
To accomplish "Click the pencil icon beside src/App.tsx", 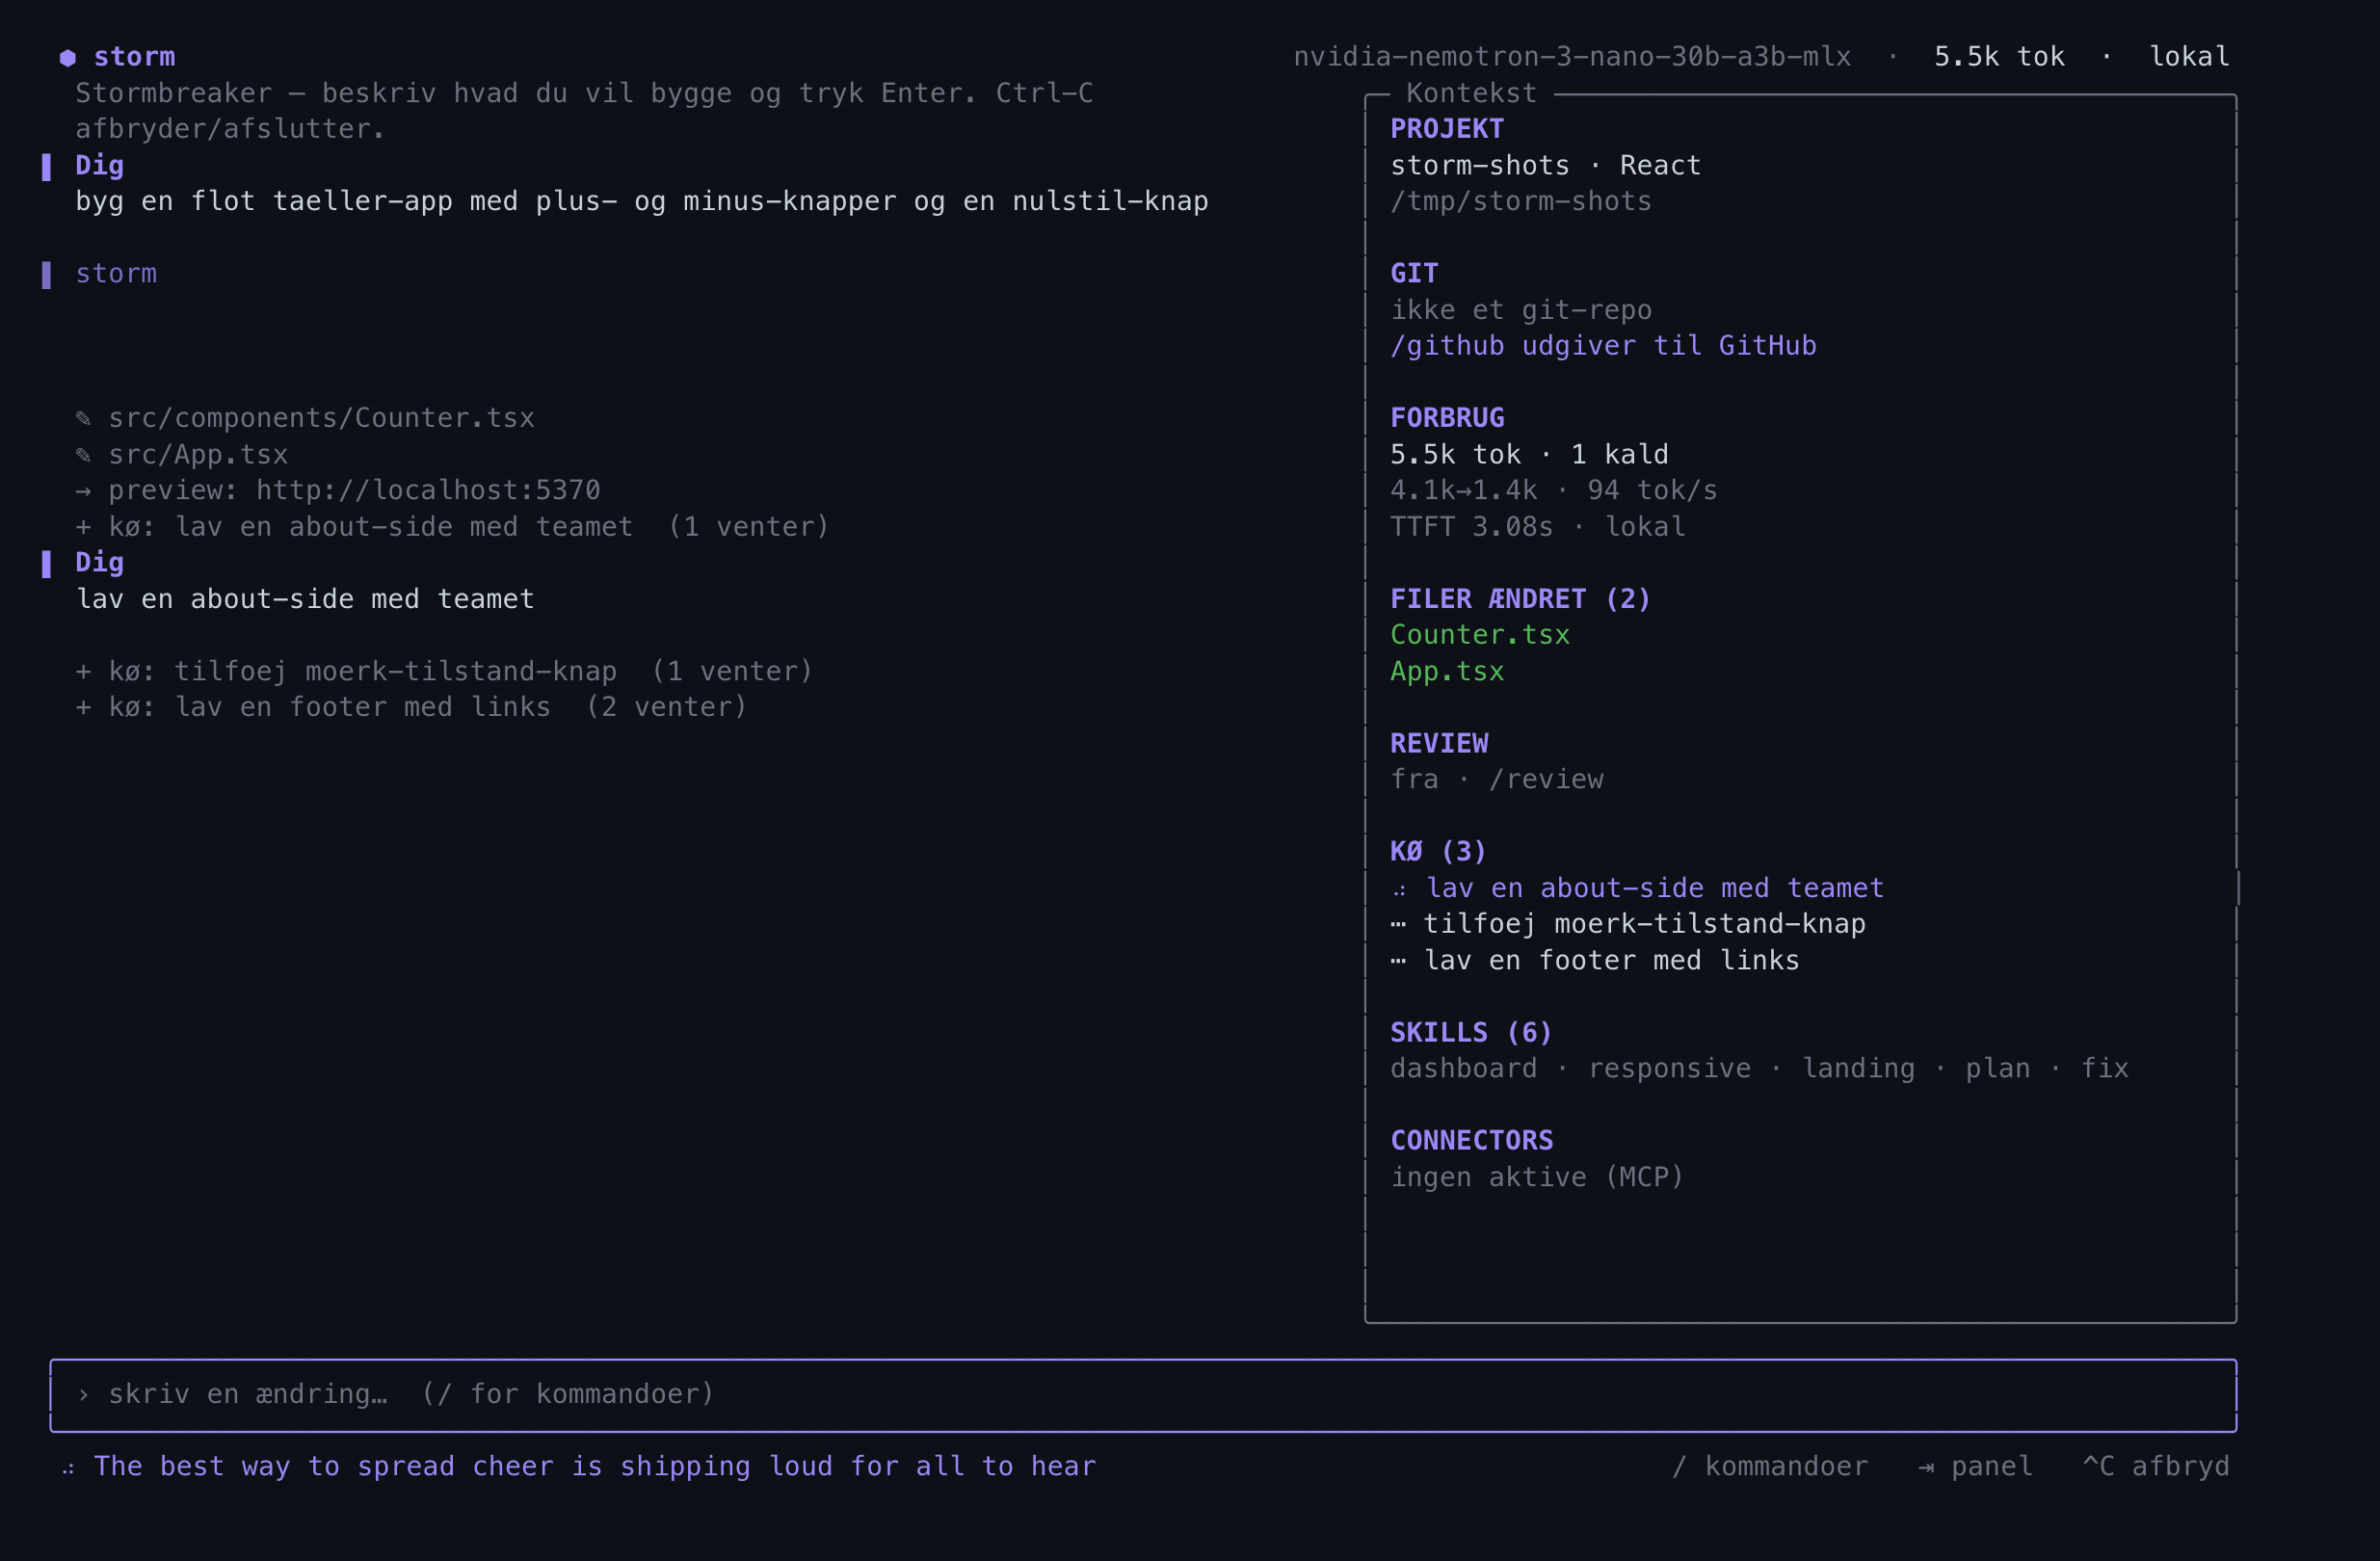I will click(84, 455).
